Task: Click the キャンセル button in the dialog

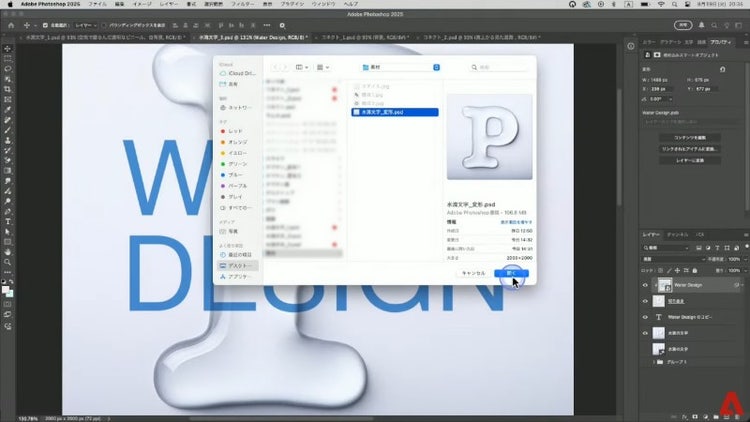Action: [472, 272]
